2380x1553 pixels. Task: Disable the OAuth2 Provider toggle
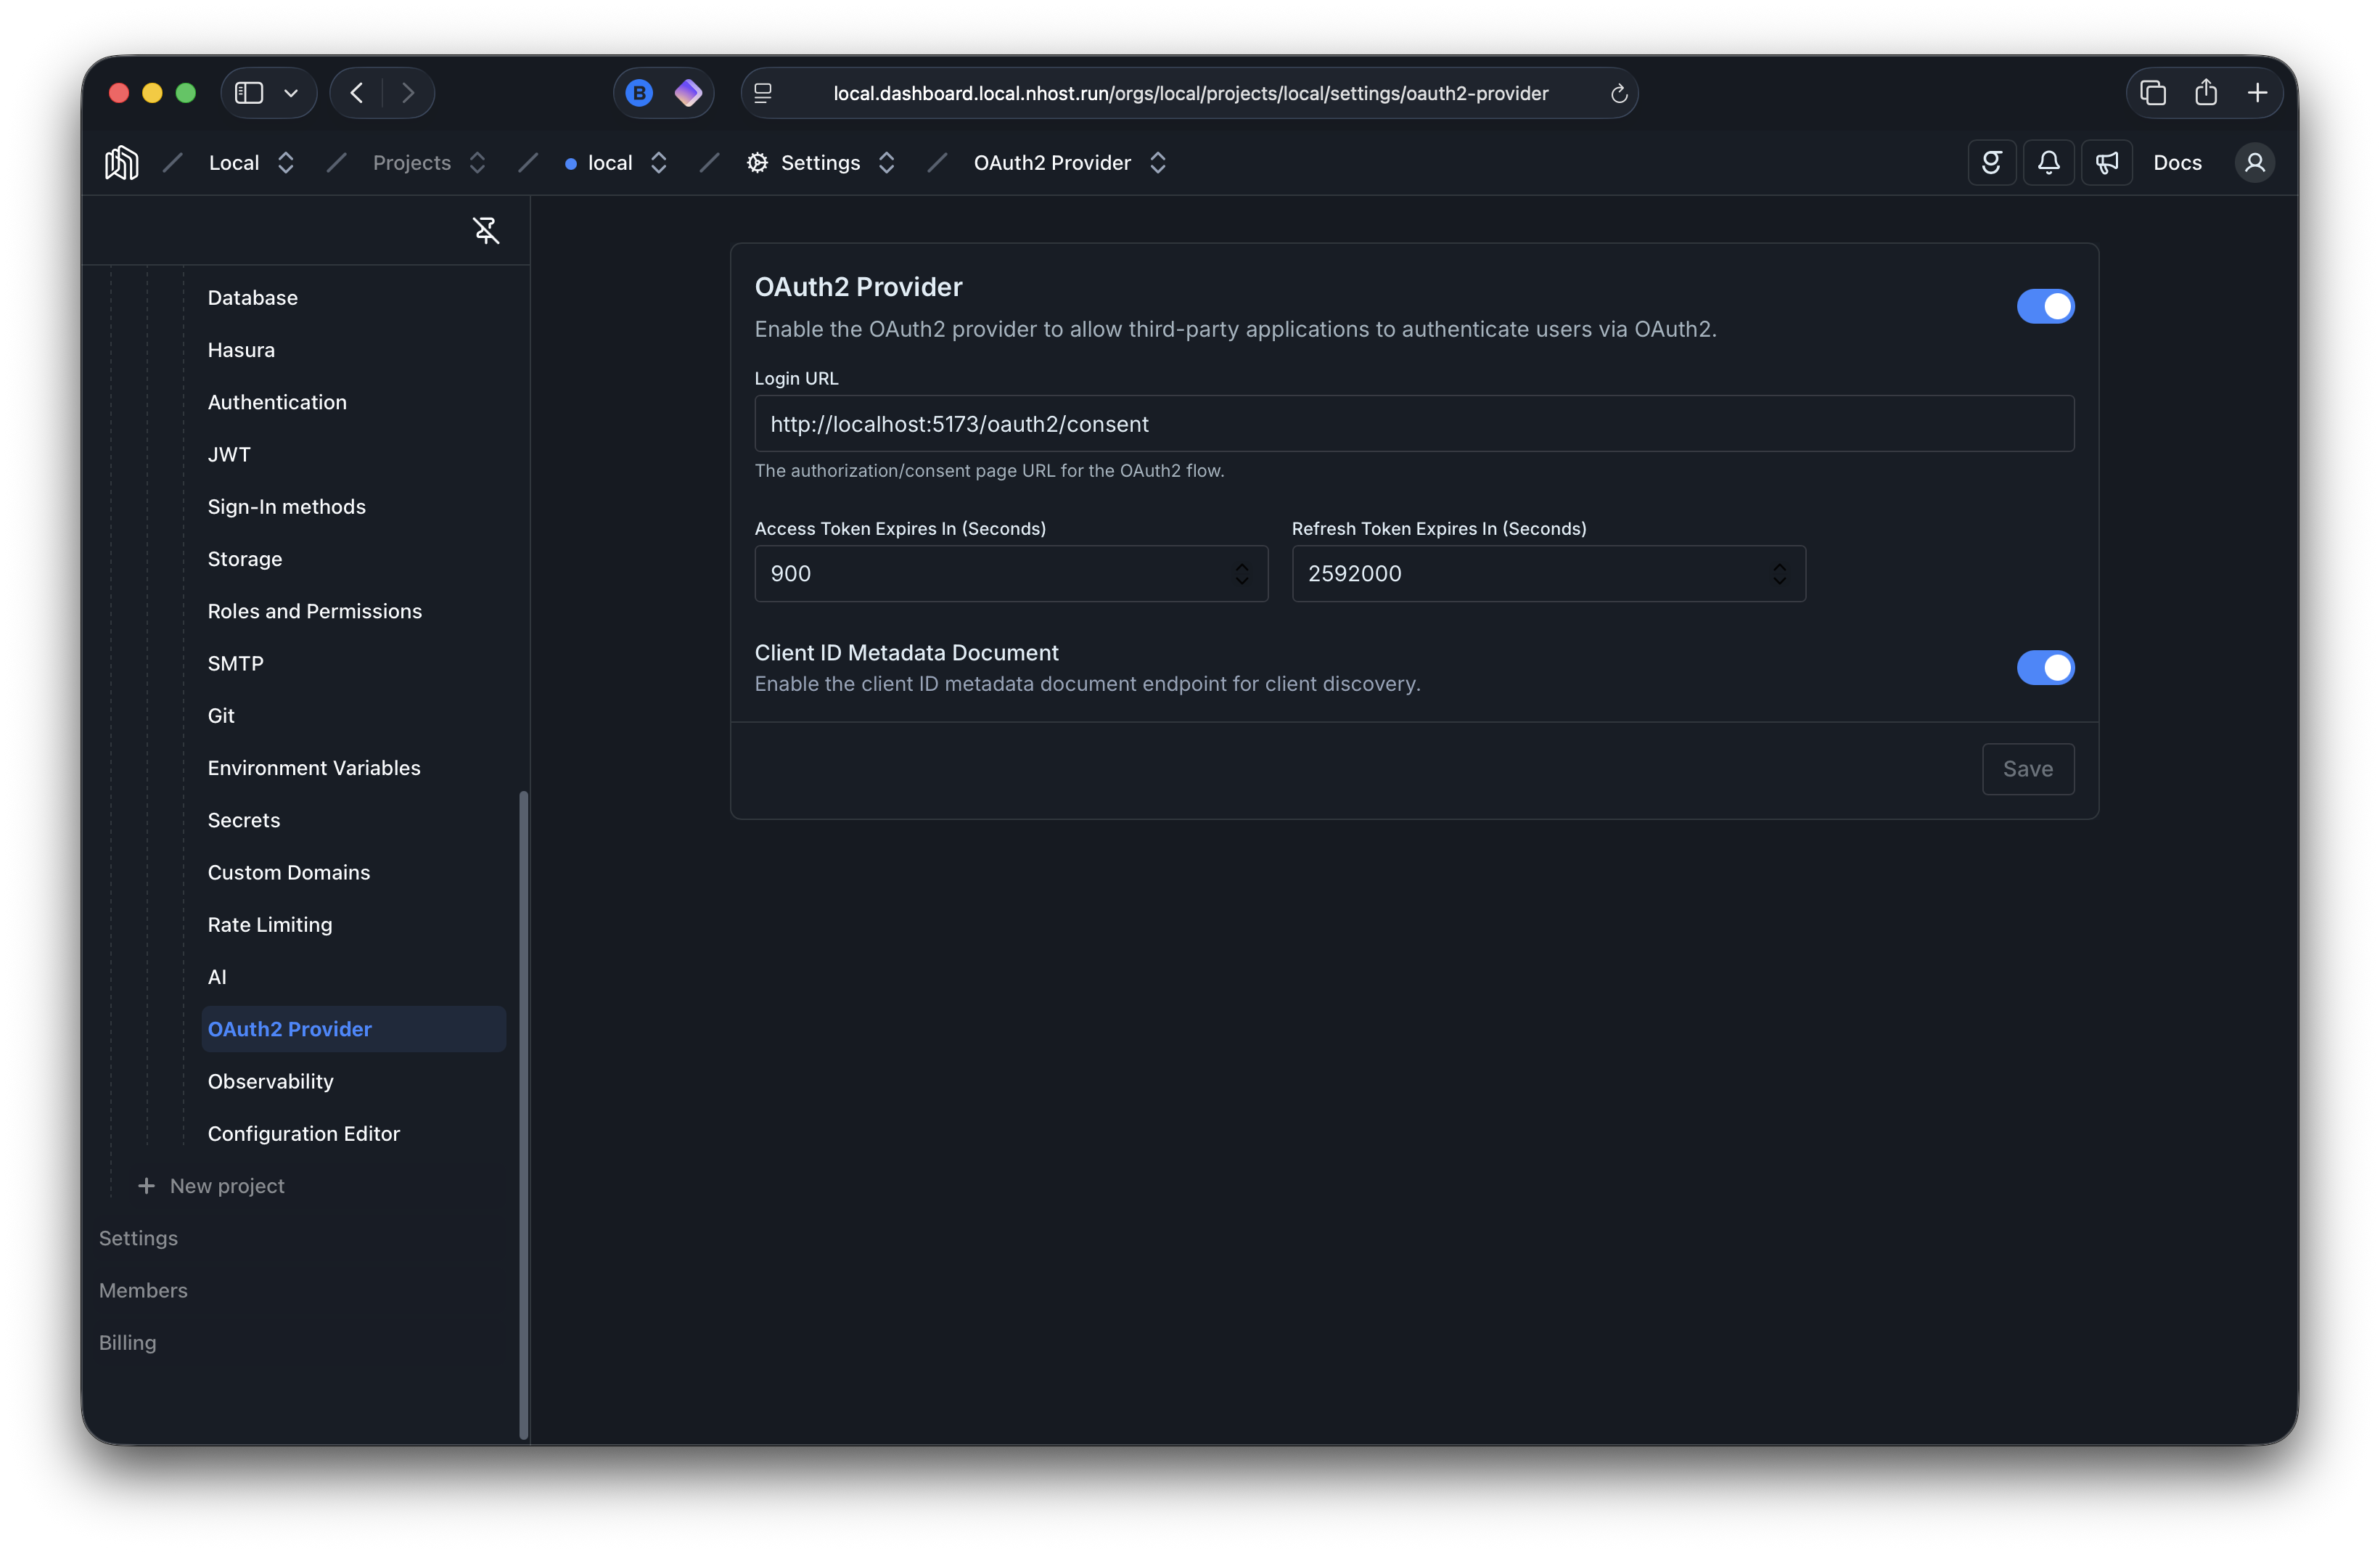click(2045, 306)
